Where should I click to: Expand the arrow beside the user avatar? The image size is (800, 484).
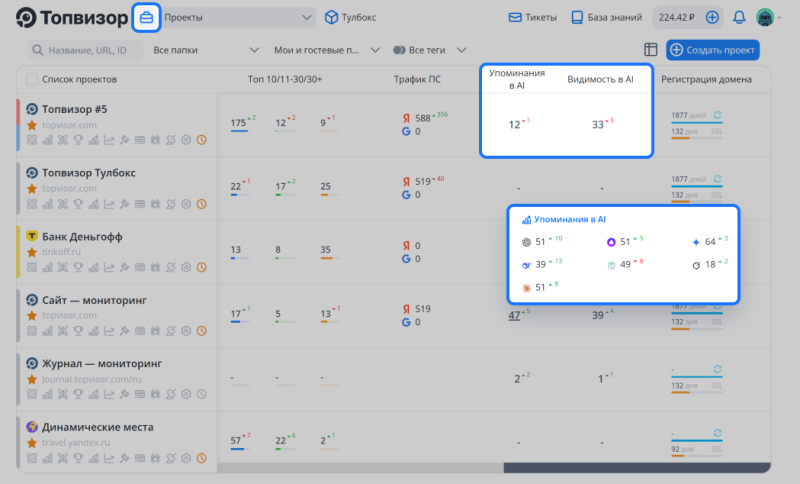coord(779,18)
